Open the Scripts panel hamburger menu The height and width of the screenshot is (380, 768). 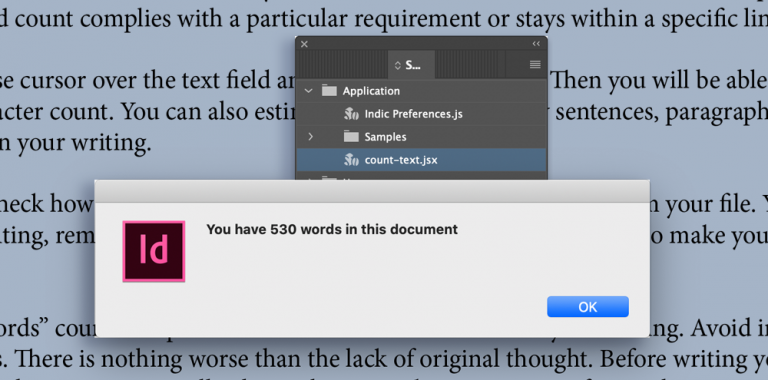coord(535,65)
